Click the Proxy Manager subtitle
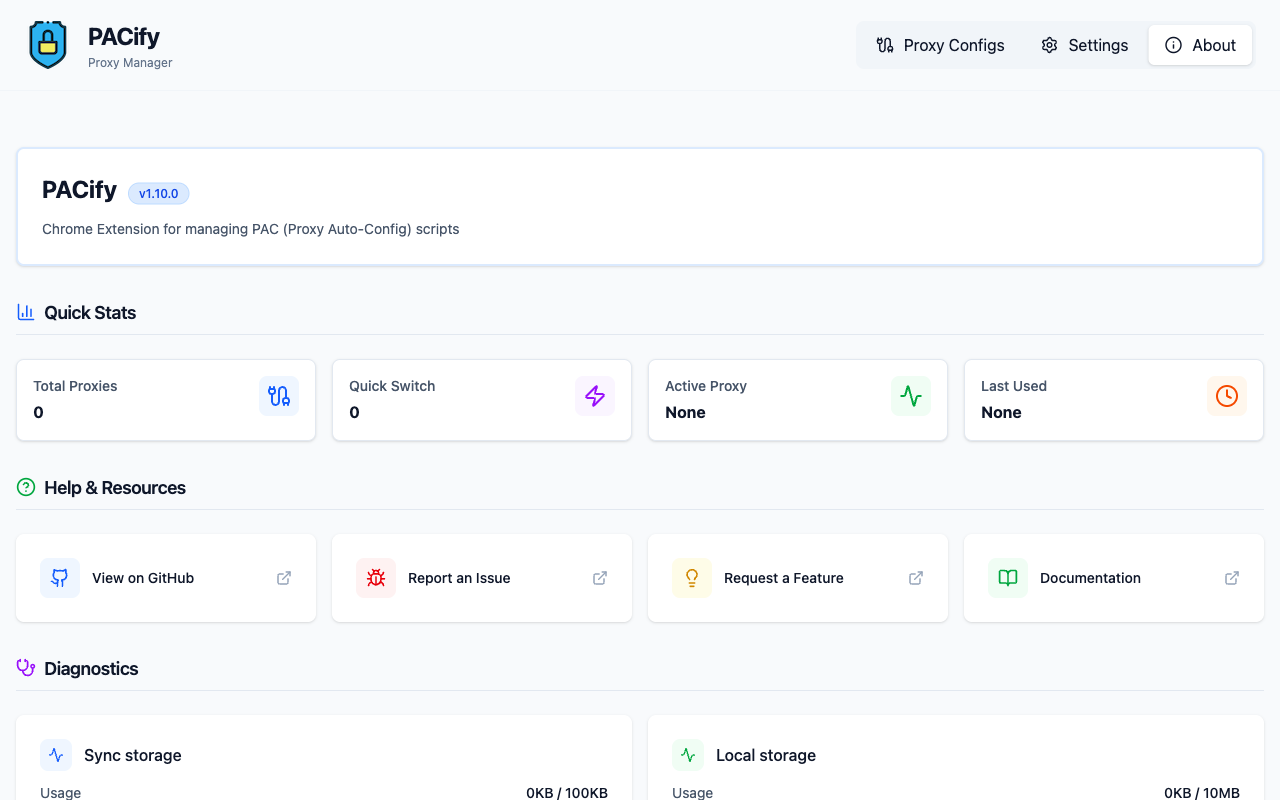This screenshot has height=800, width=1280. tap(130, 63)
